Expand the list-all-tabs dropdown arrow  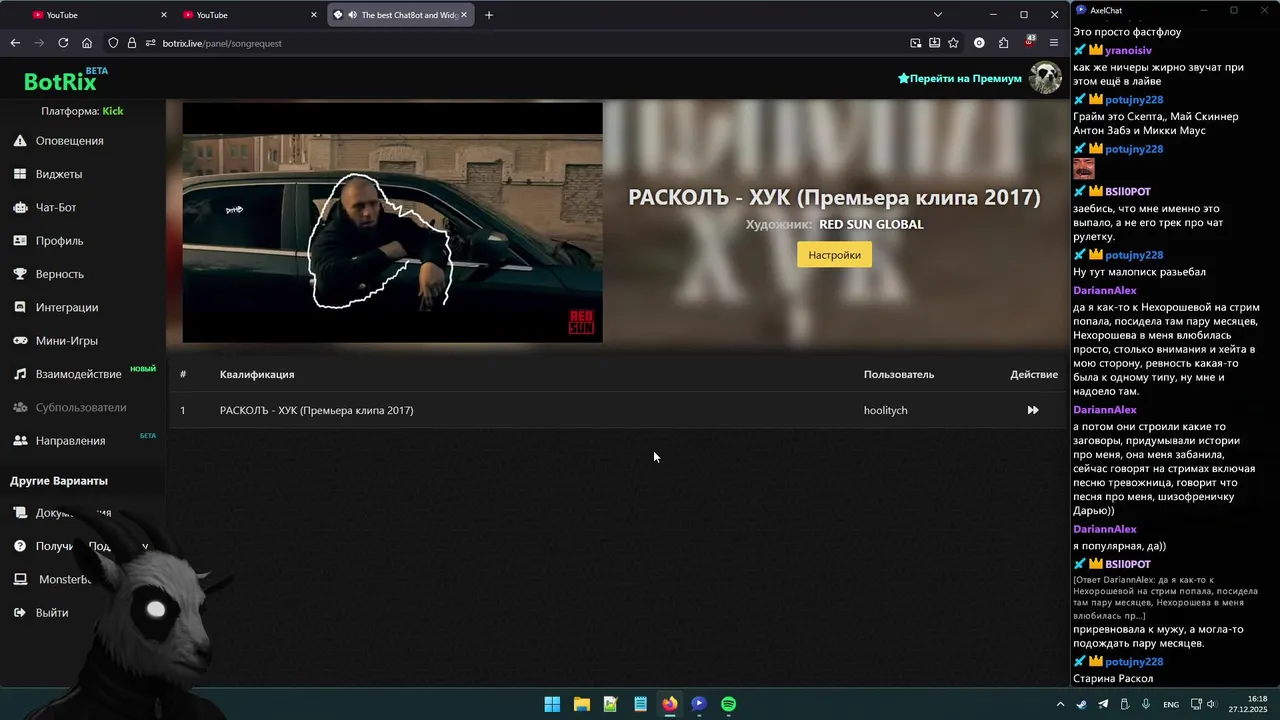pos(938,15)
